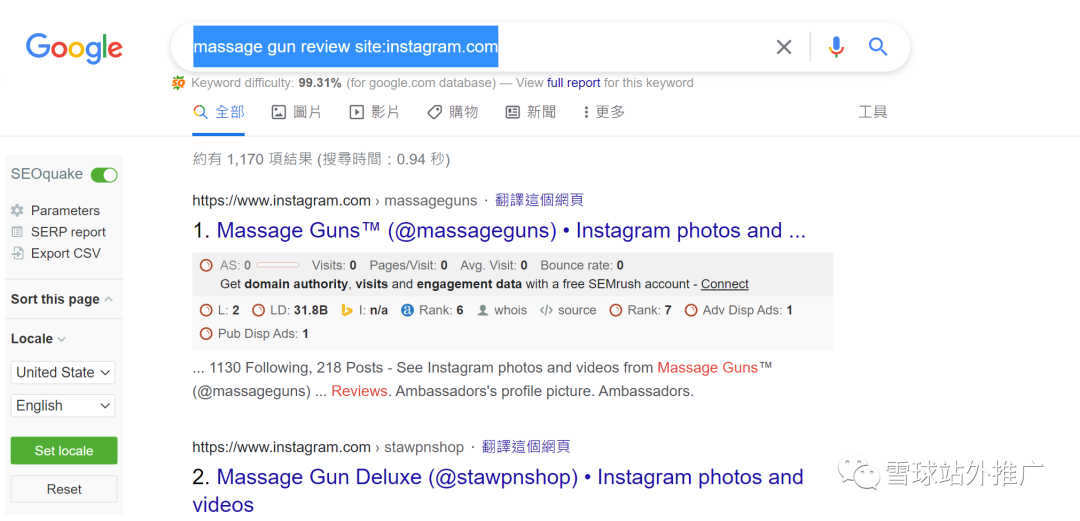The image size is (1080, 521).
Task: Expand the Locale section
Action: point(39,338)
